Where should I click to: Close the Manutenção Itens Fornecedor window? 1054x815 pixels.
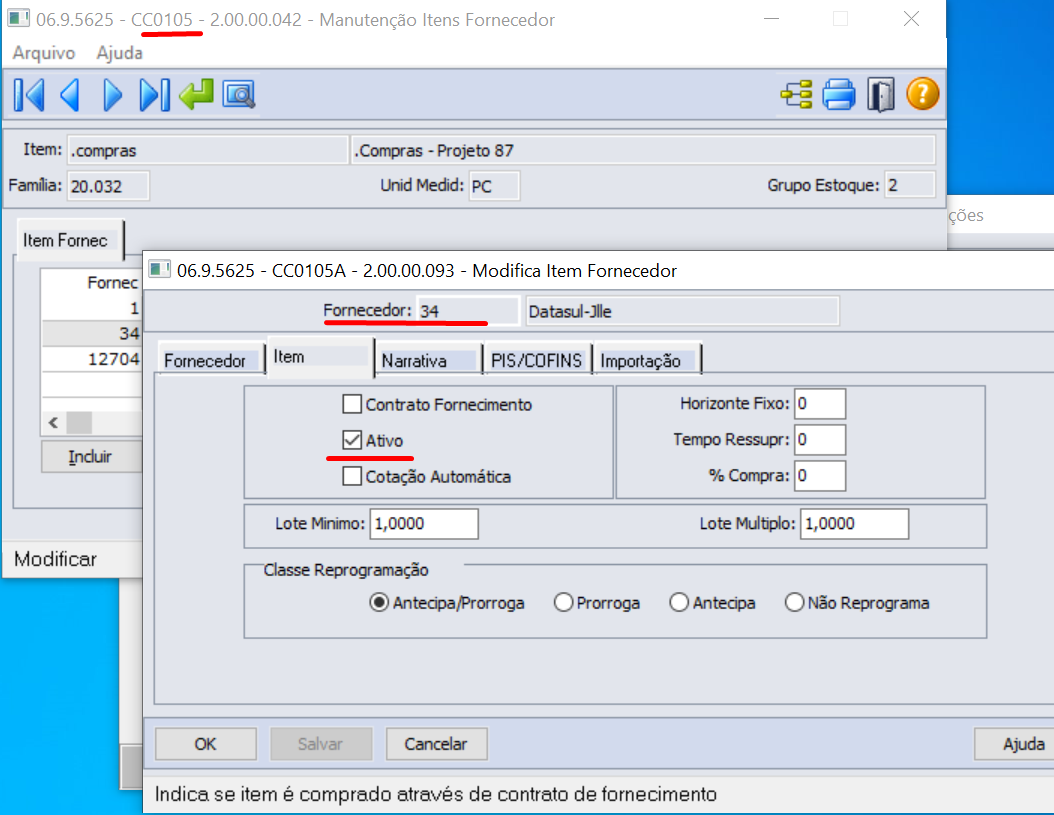[911, 19]
